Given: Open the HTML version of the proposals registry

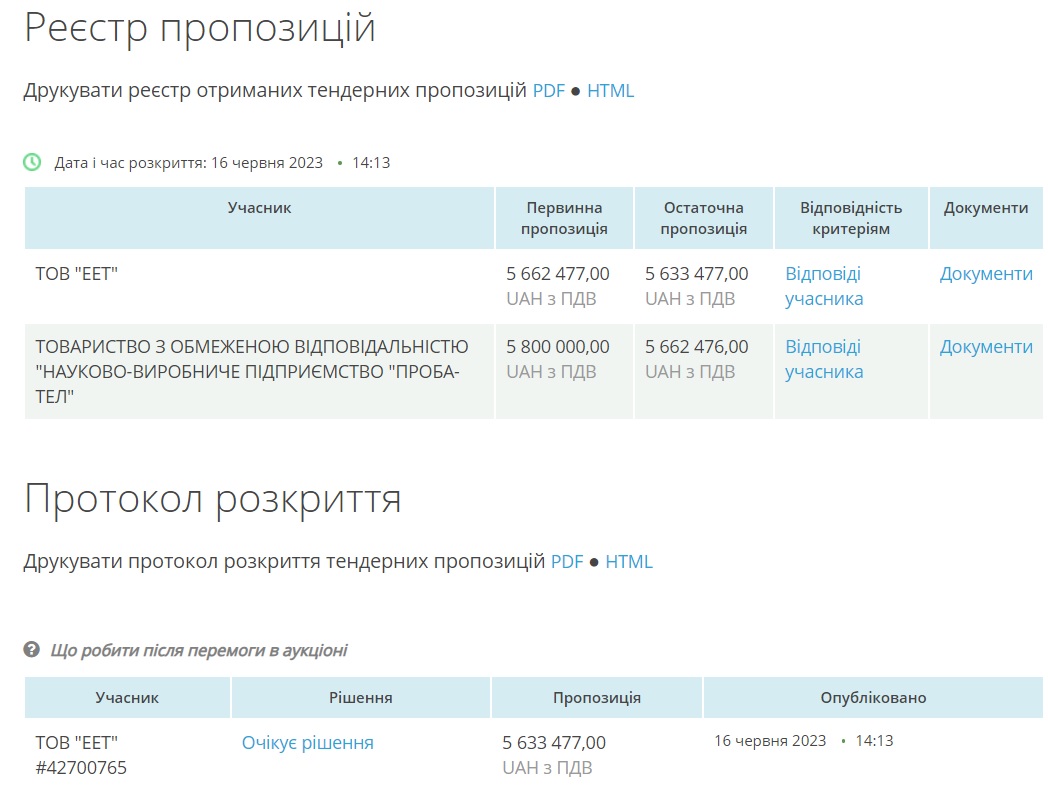Looking at the screenshot, I should [x=610, y=91].
